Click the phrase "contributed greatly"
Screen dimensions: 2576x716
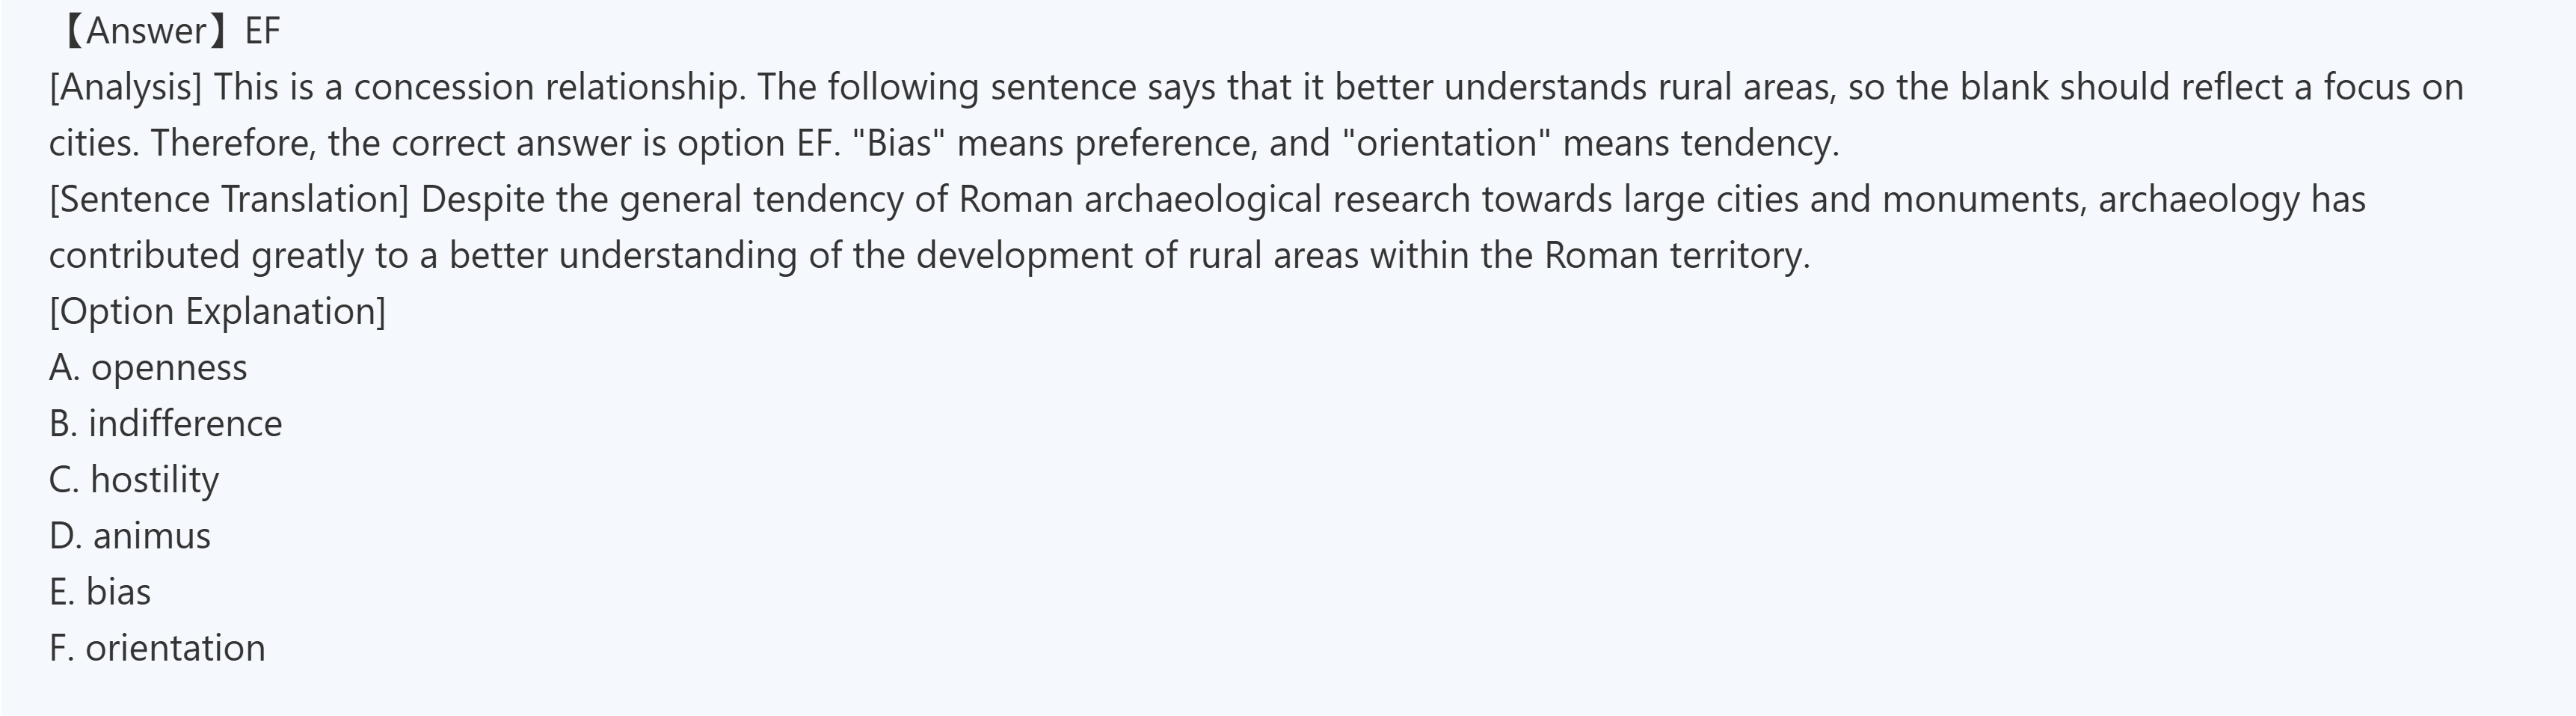206,255
